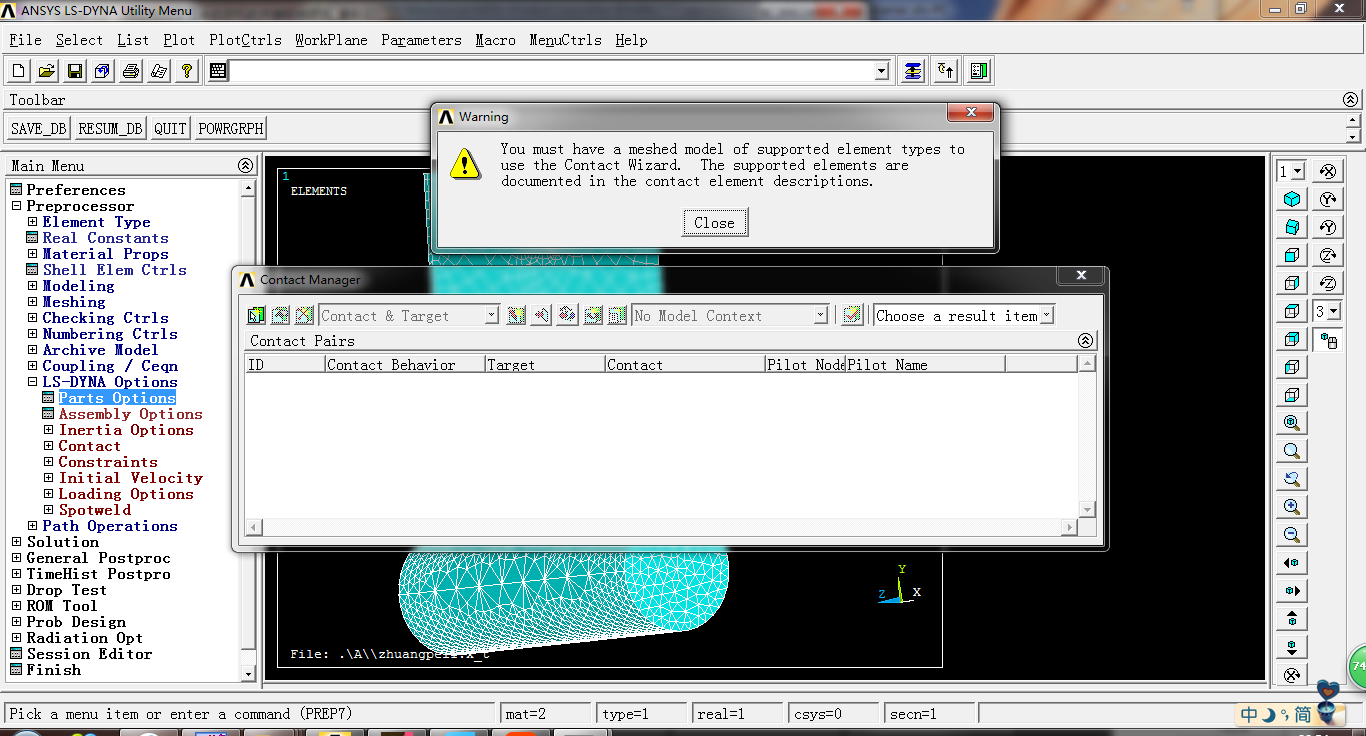Open the File menu
Screen dimensions: 1366x736
(x=25, y=40)
